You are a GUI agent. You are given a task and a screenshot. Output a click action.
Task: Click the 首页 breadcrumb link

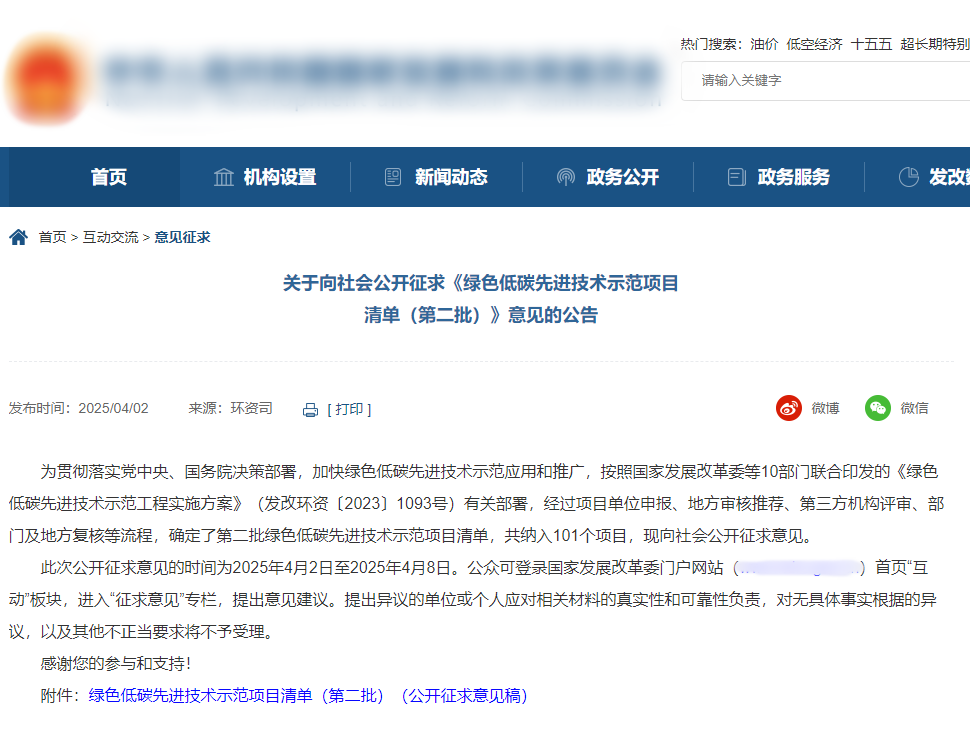[x=53, y=237]
